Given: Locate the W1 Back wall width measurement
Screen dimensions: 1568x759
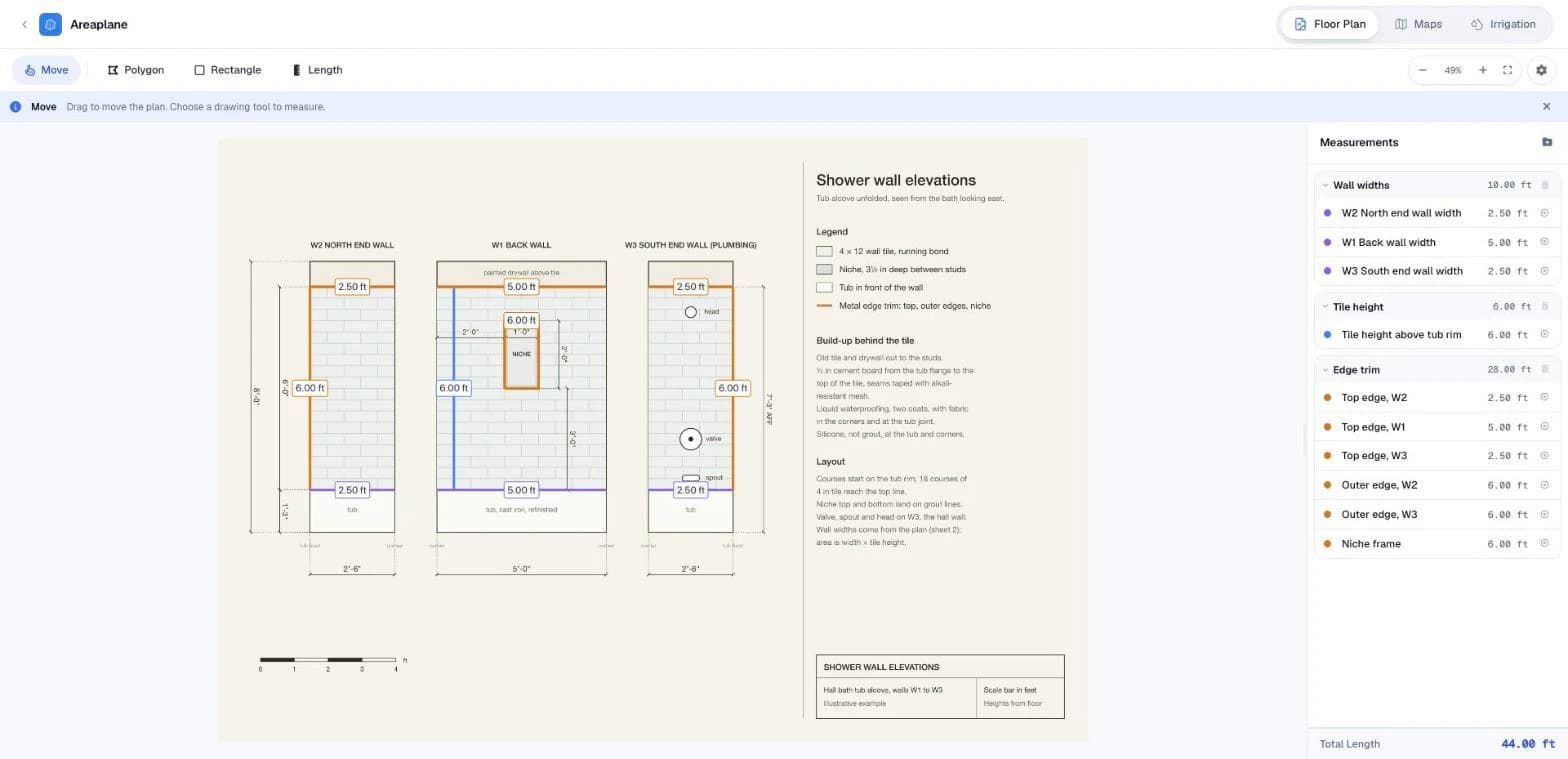Looking at the screenshot, I should click(1544, 242).
